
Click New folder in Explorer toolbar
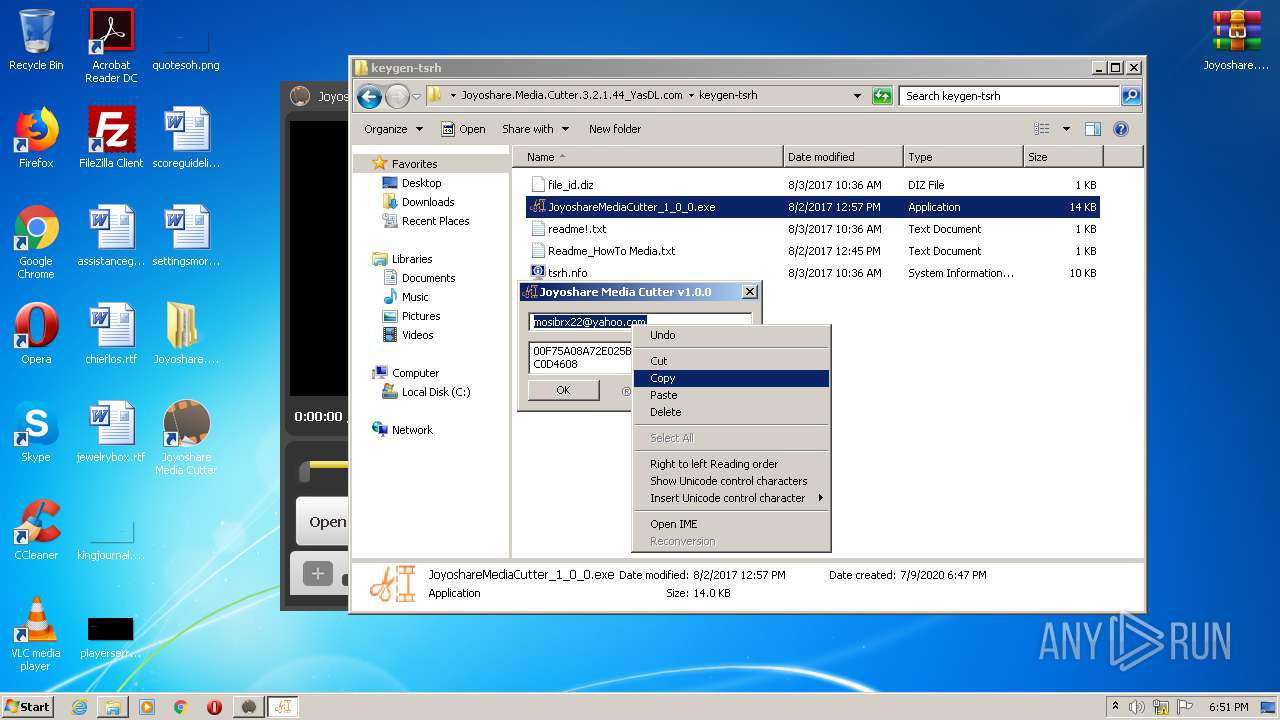click(x=615, y=129)
